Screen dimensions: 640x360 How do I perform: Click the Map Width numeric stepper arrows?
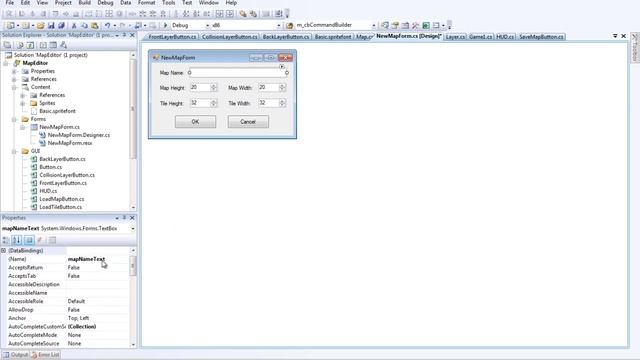click(x=282, y=87)
